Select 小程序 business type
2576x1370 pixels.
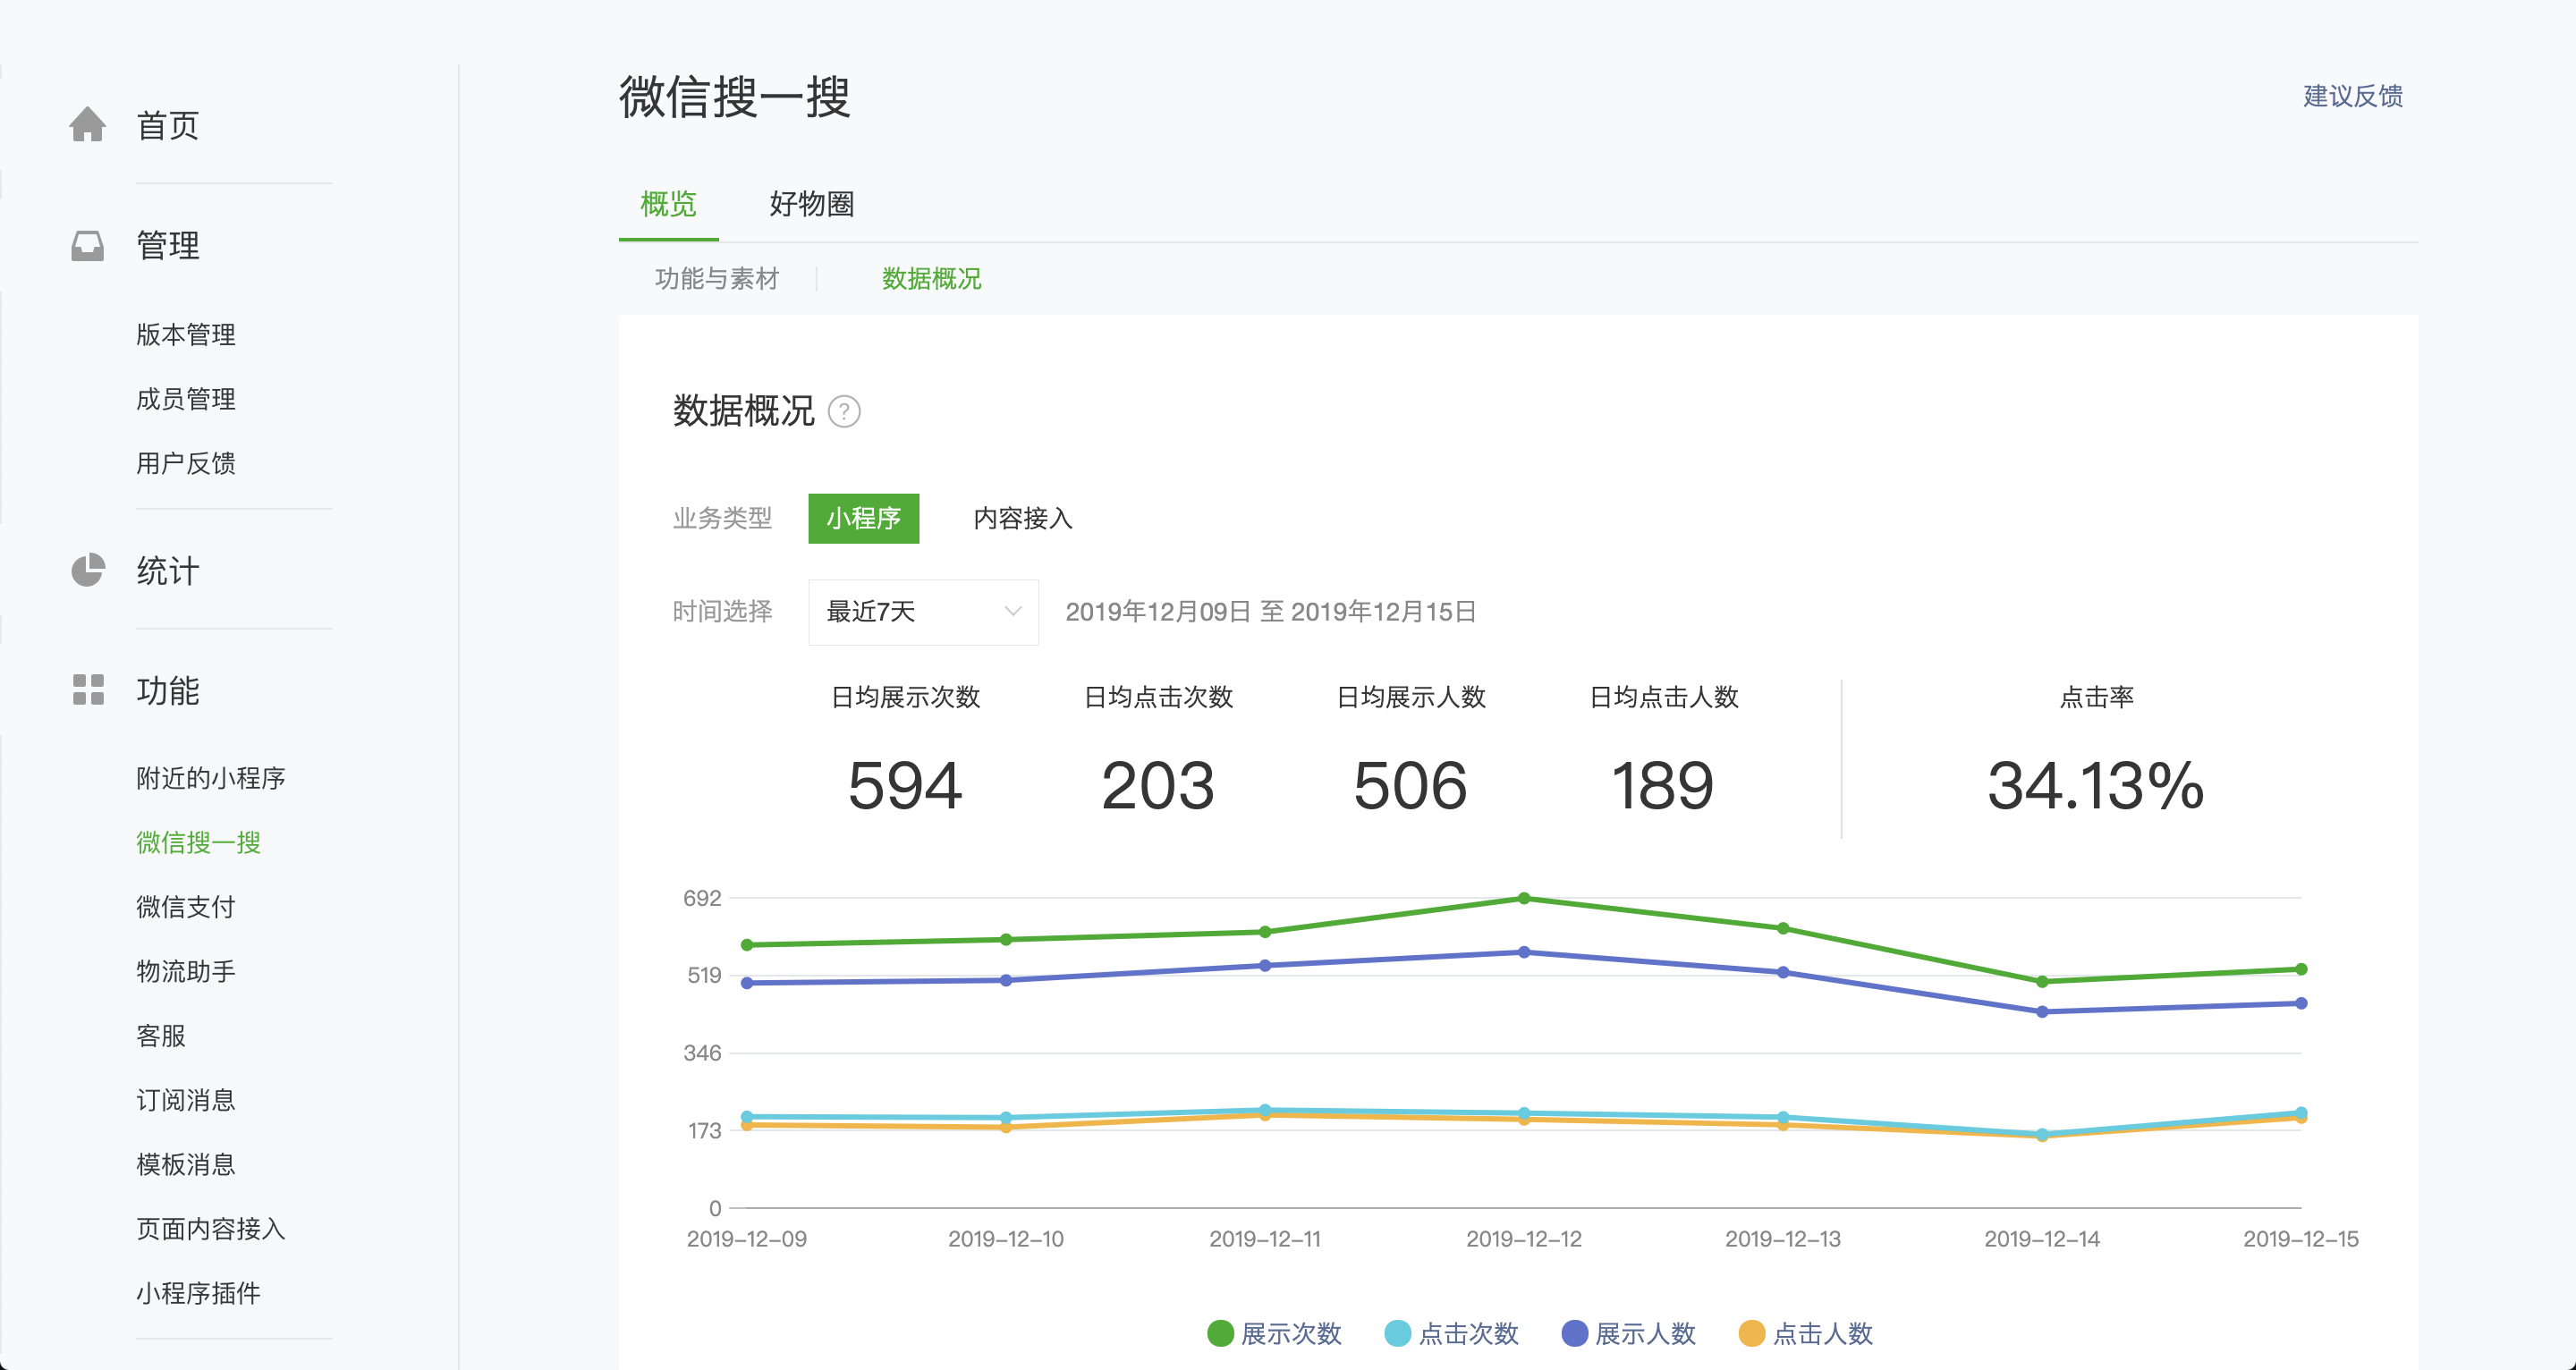click(x=863, y=518)
